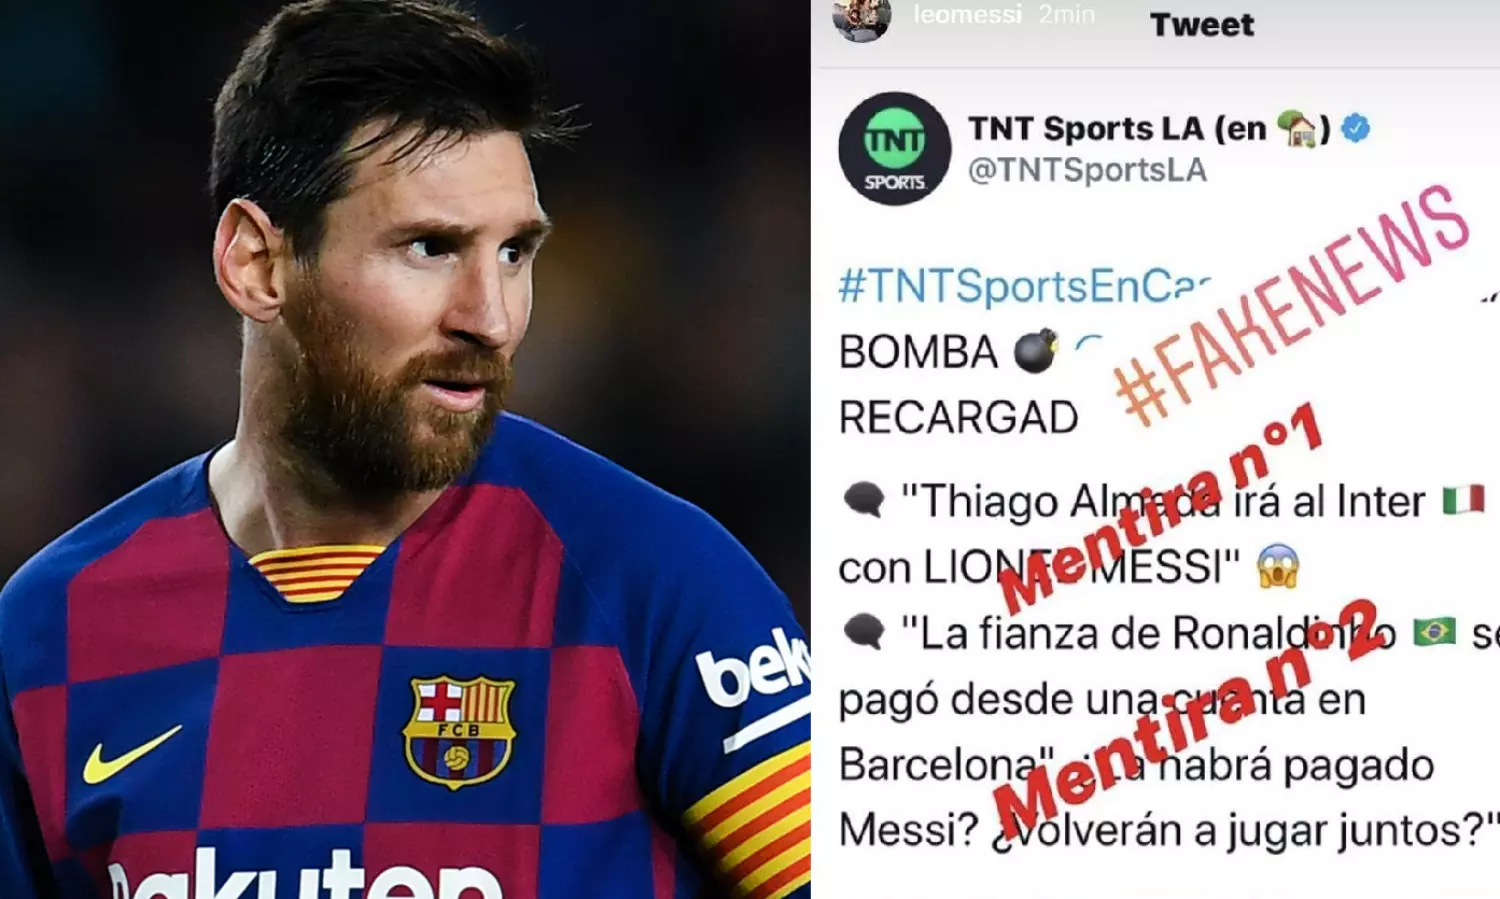Image resolution: width=1500 pixels, height=899 pixels.
Task: Open the TNT Sports round profile logo
Action: (895, 149)
